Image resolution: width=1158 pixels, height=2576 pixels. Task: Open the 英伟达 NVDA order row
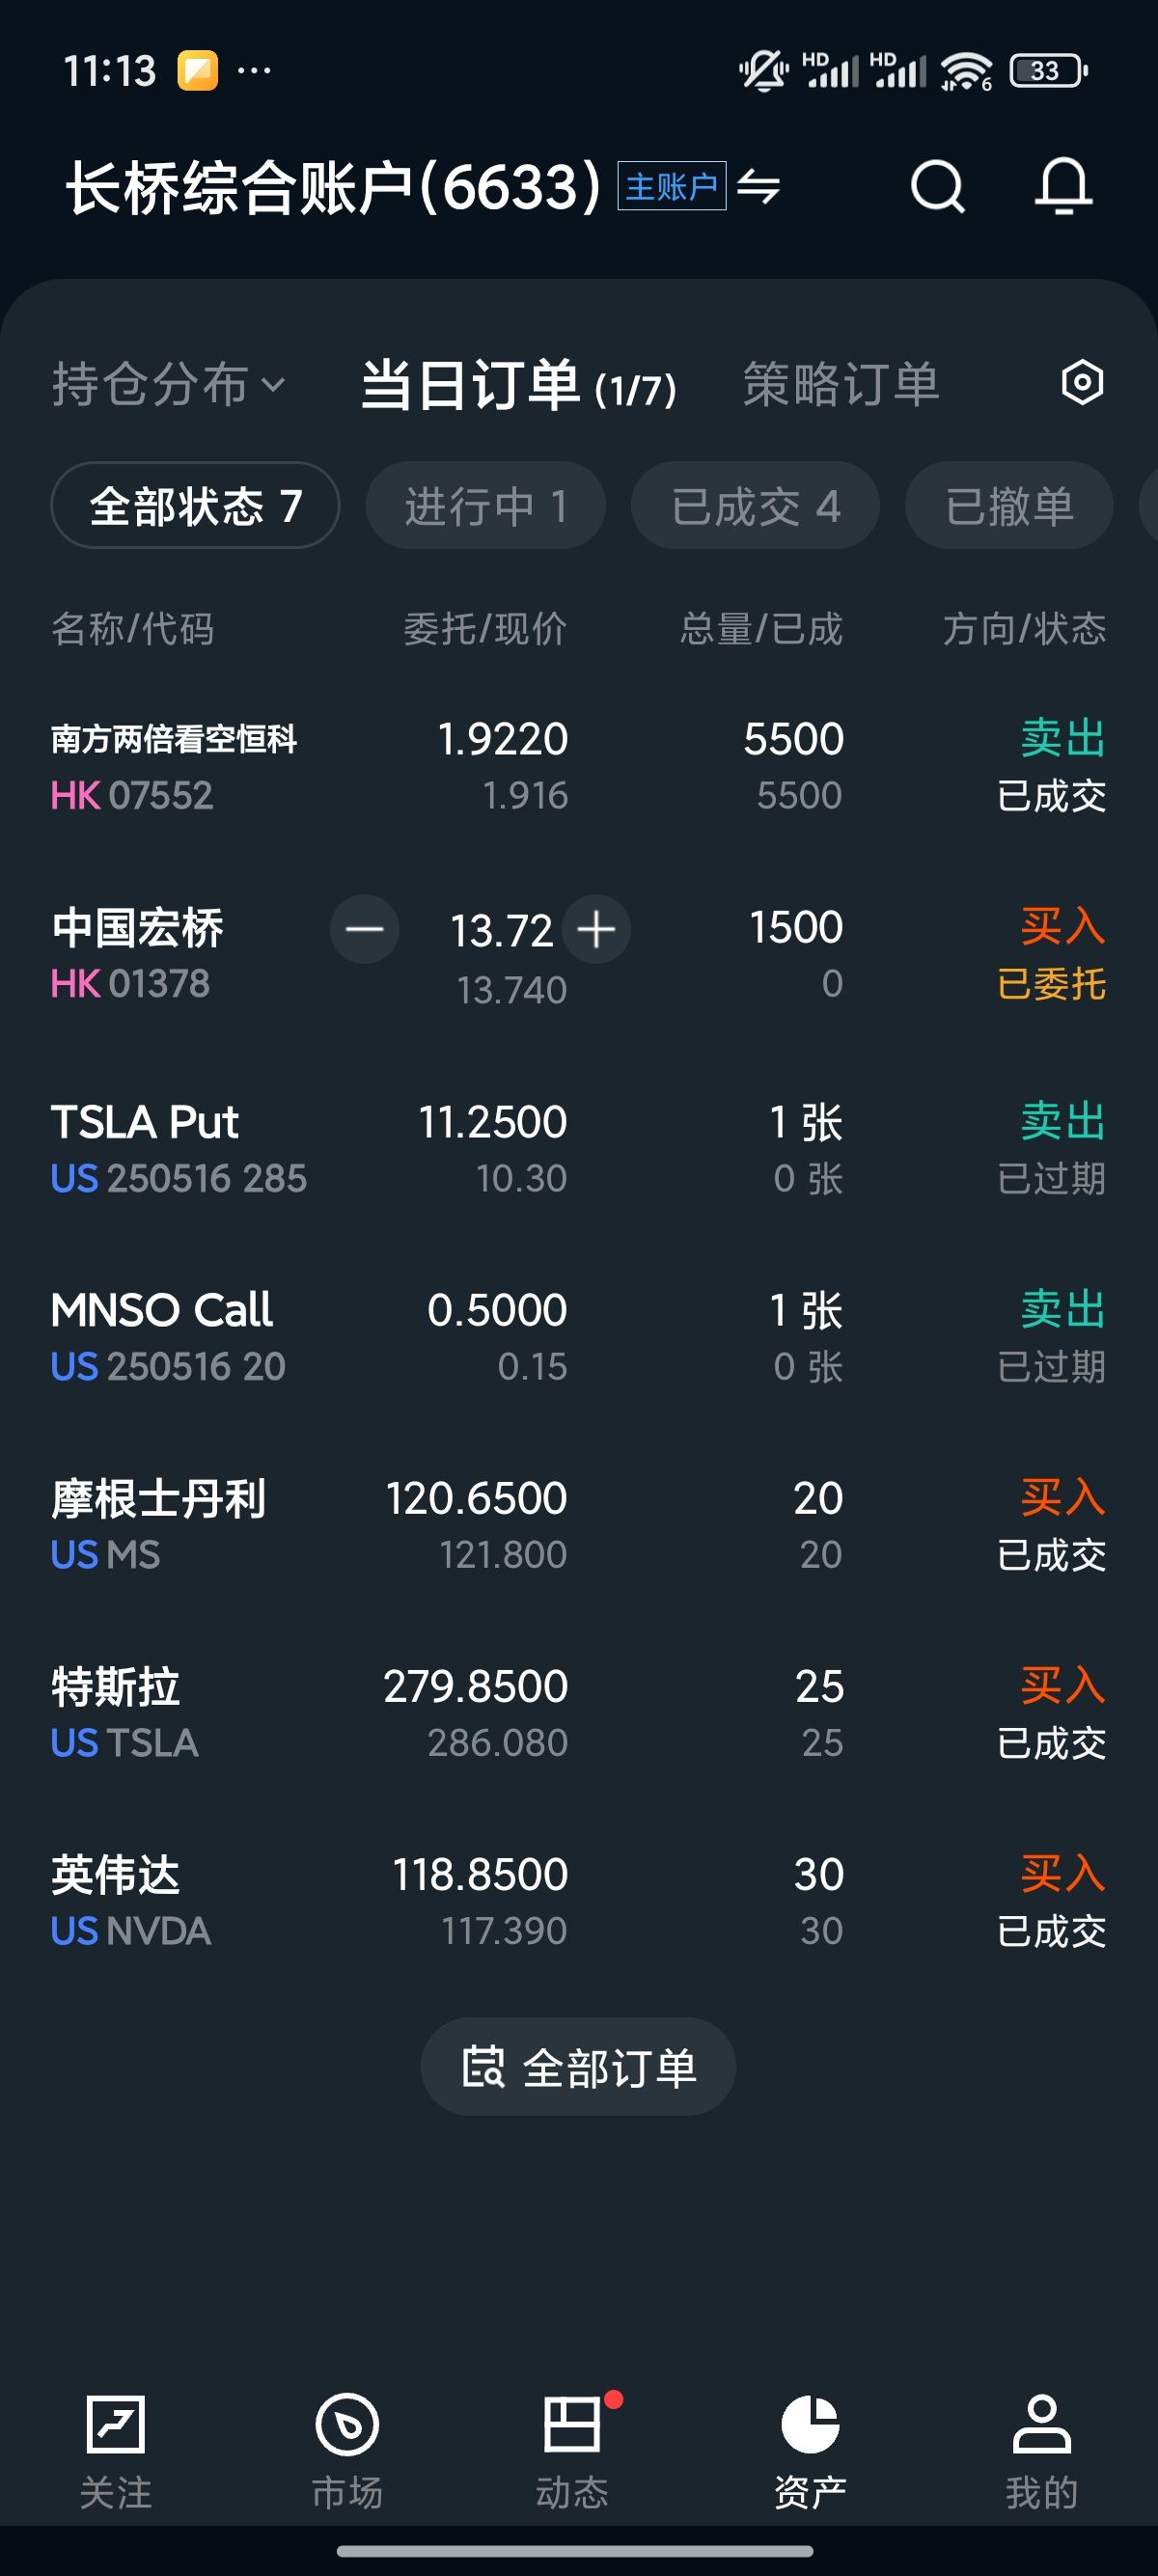pos(578,1901)
